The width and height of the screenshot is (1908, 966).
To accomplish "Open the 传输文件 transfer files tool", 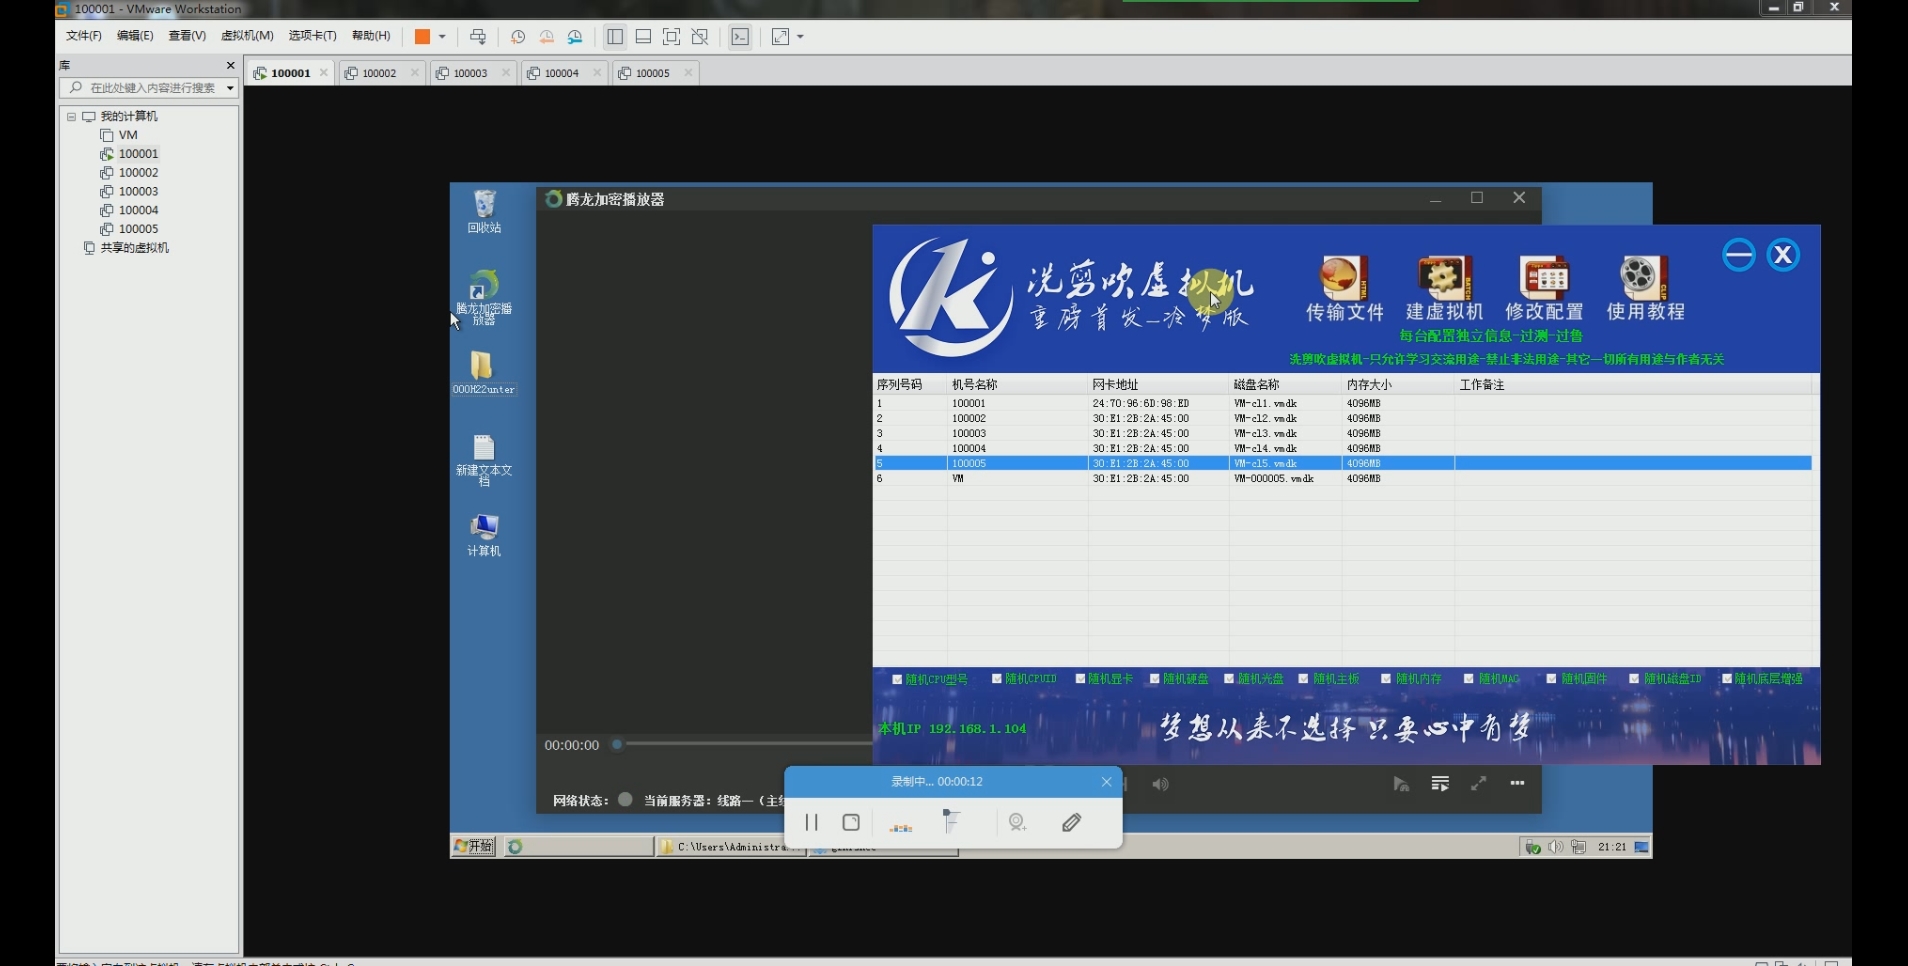I will (x=1344, y=289).
